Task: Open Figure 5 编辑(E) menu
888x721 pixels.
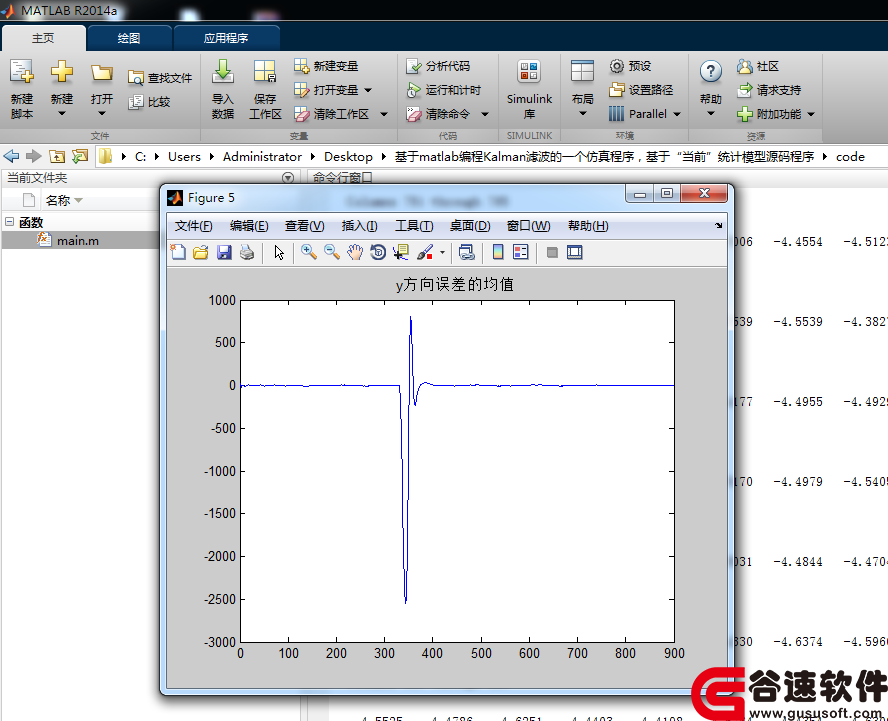Action: pyautogui.click(x=249, y=226)
